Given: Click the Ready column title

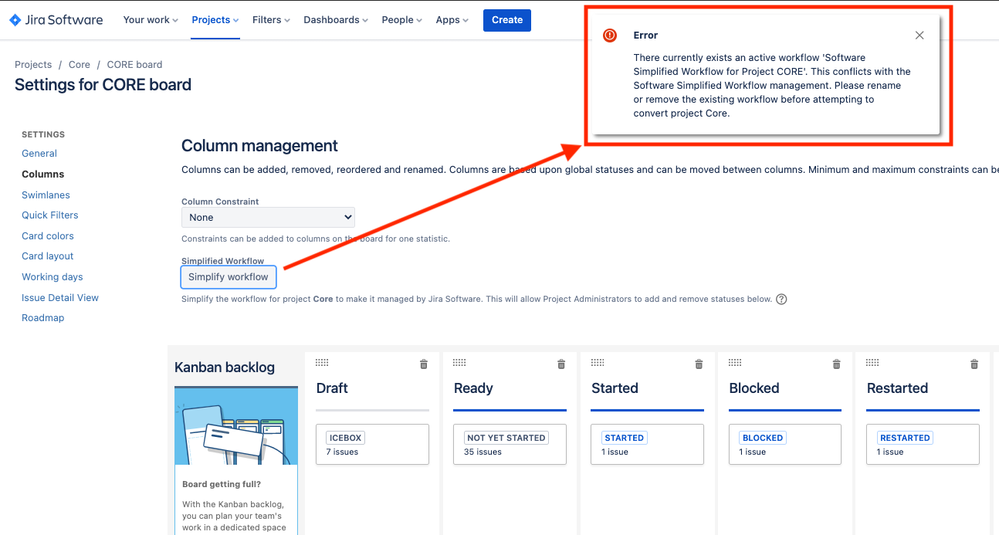Looking at the screenshot, I should [x=473, y=388].
